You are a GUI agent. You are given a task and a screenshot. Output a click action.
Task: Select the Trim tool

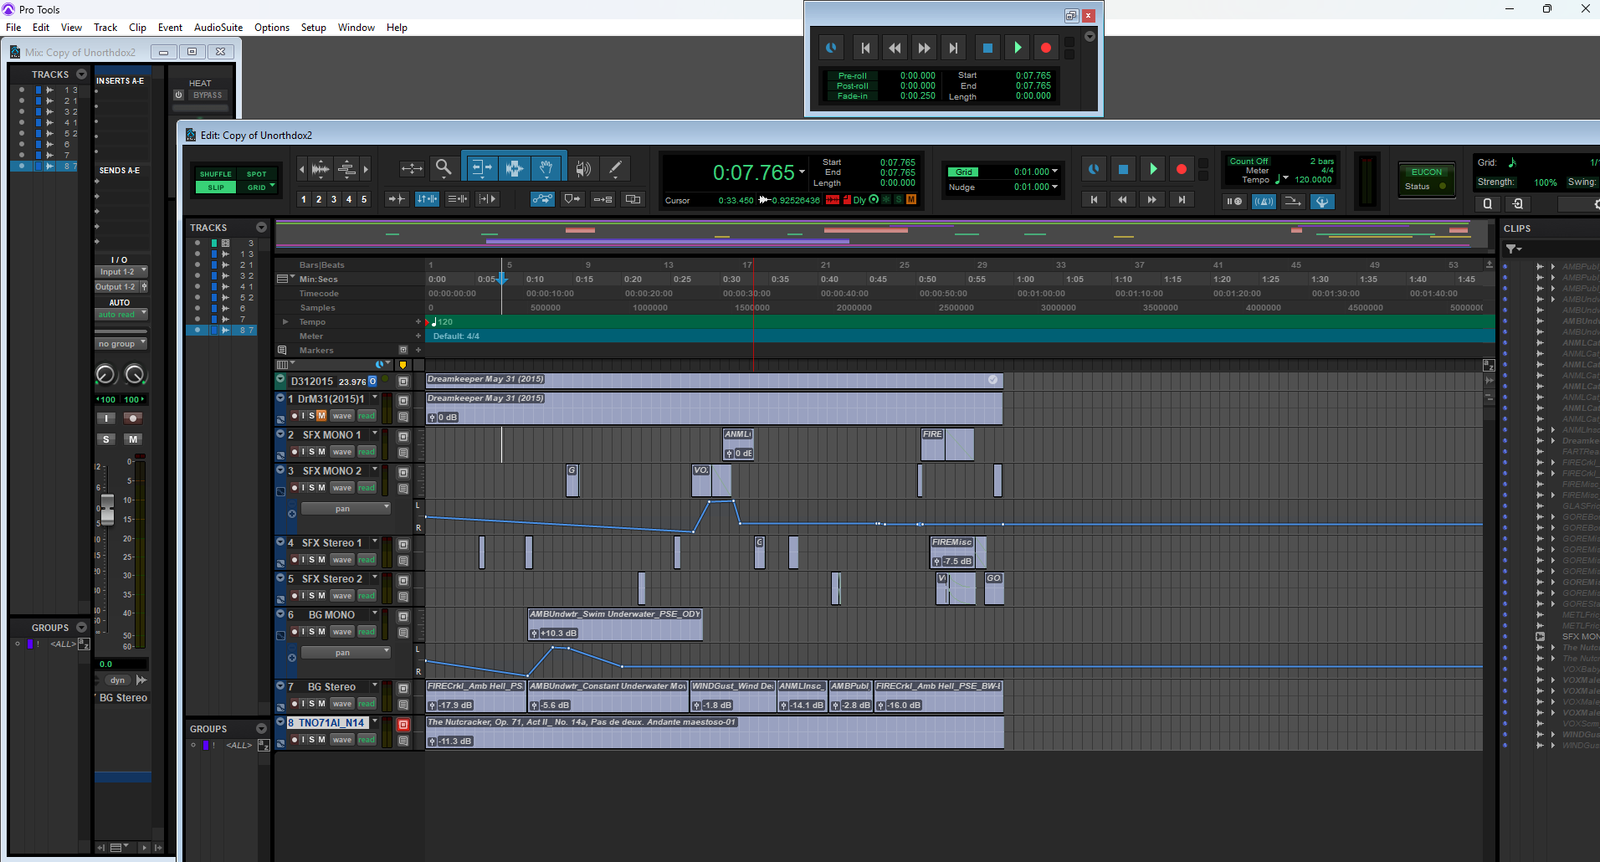pyautogui.click(x=481, y=168)
